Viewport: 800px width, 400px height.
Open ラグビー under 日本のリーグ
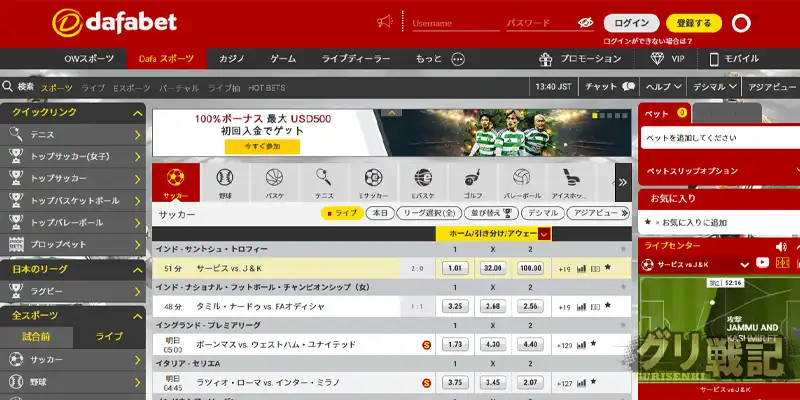[73, 291]
